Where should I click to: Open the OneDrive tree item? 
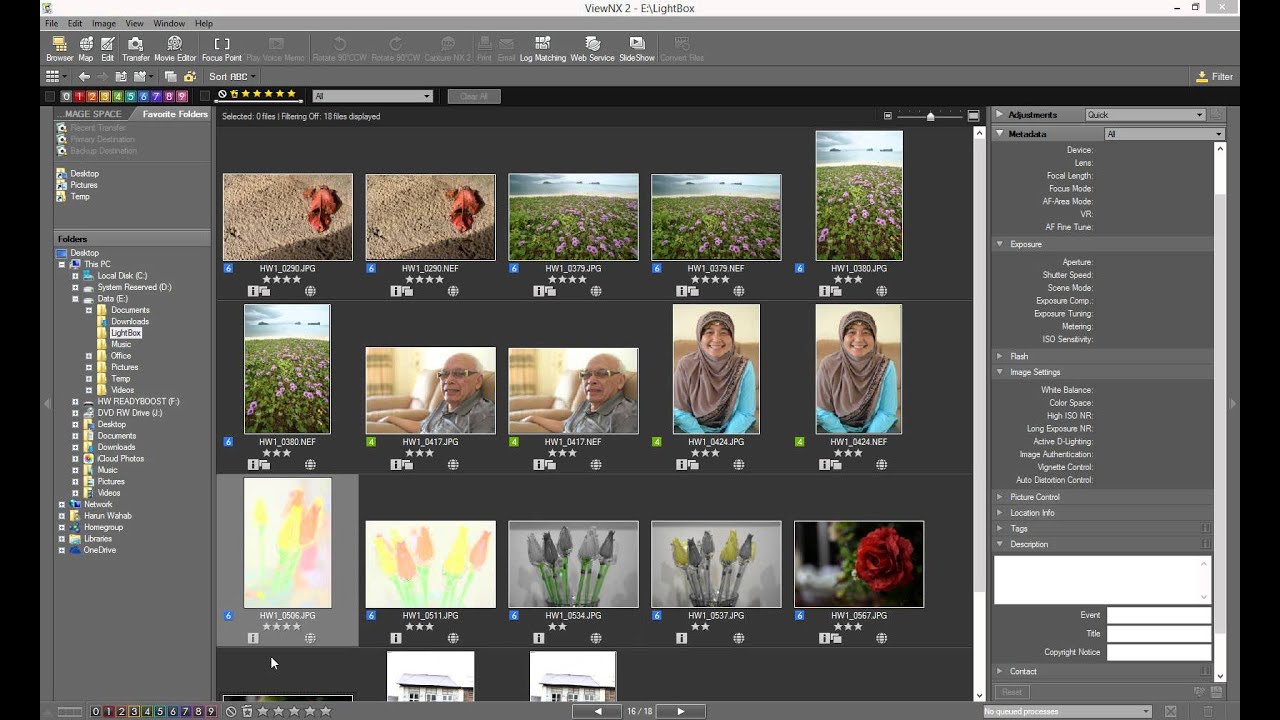pos(100,550)
